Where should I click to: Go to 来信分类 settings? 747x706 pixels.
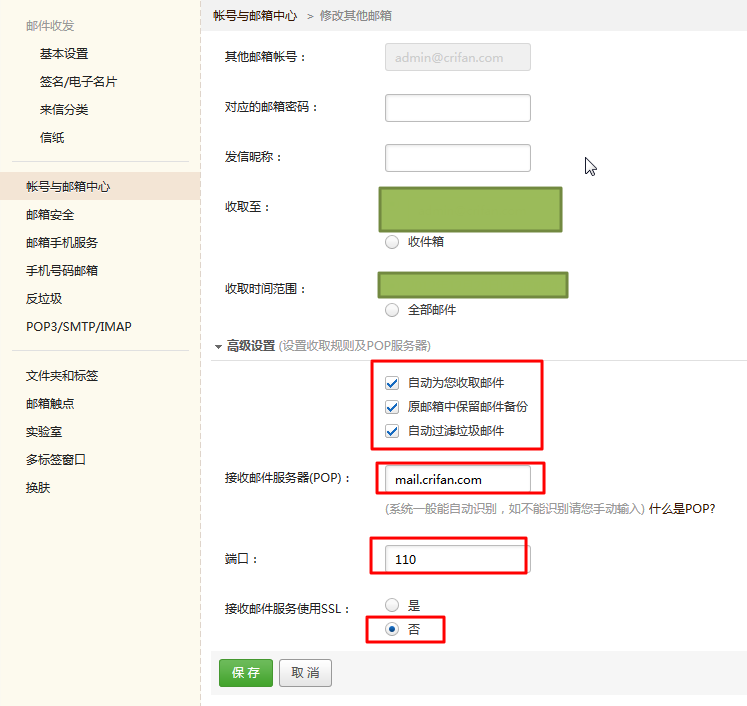pos(64,110)
